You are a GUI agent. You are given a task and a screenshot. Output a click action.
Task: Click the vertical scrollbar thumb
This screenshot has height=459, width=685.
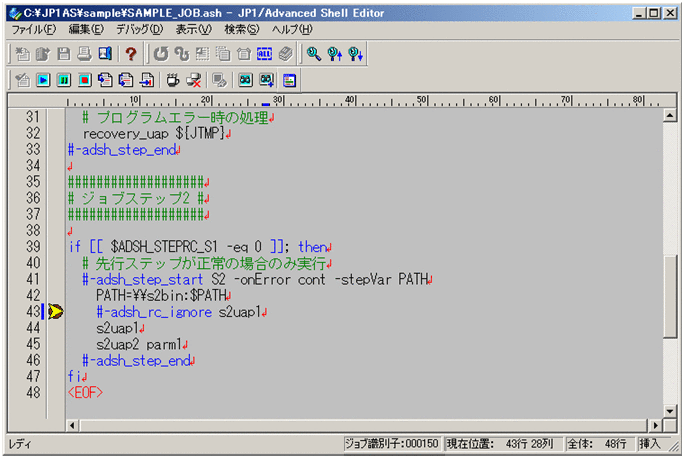670,297
